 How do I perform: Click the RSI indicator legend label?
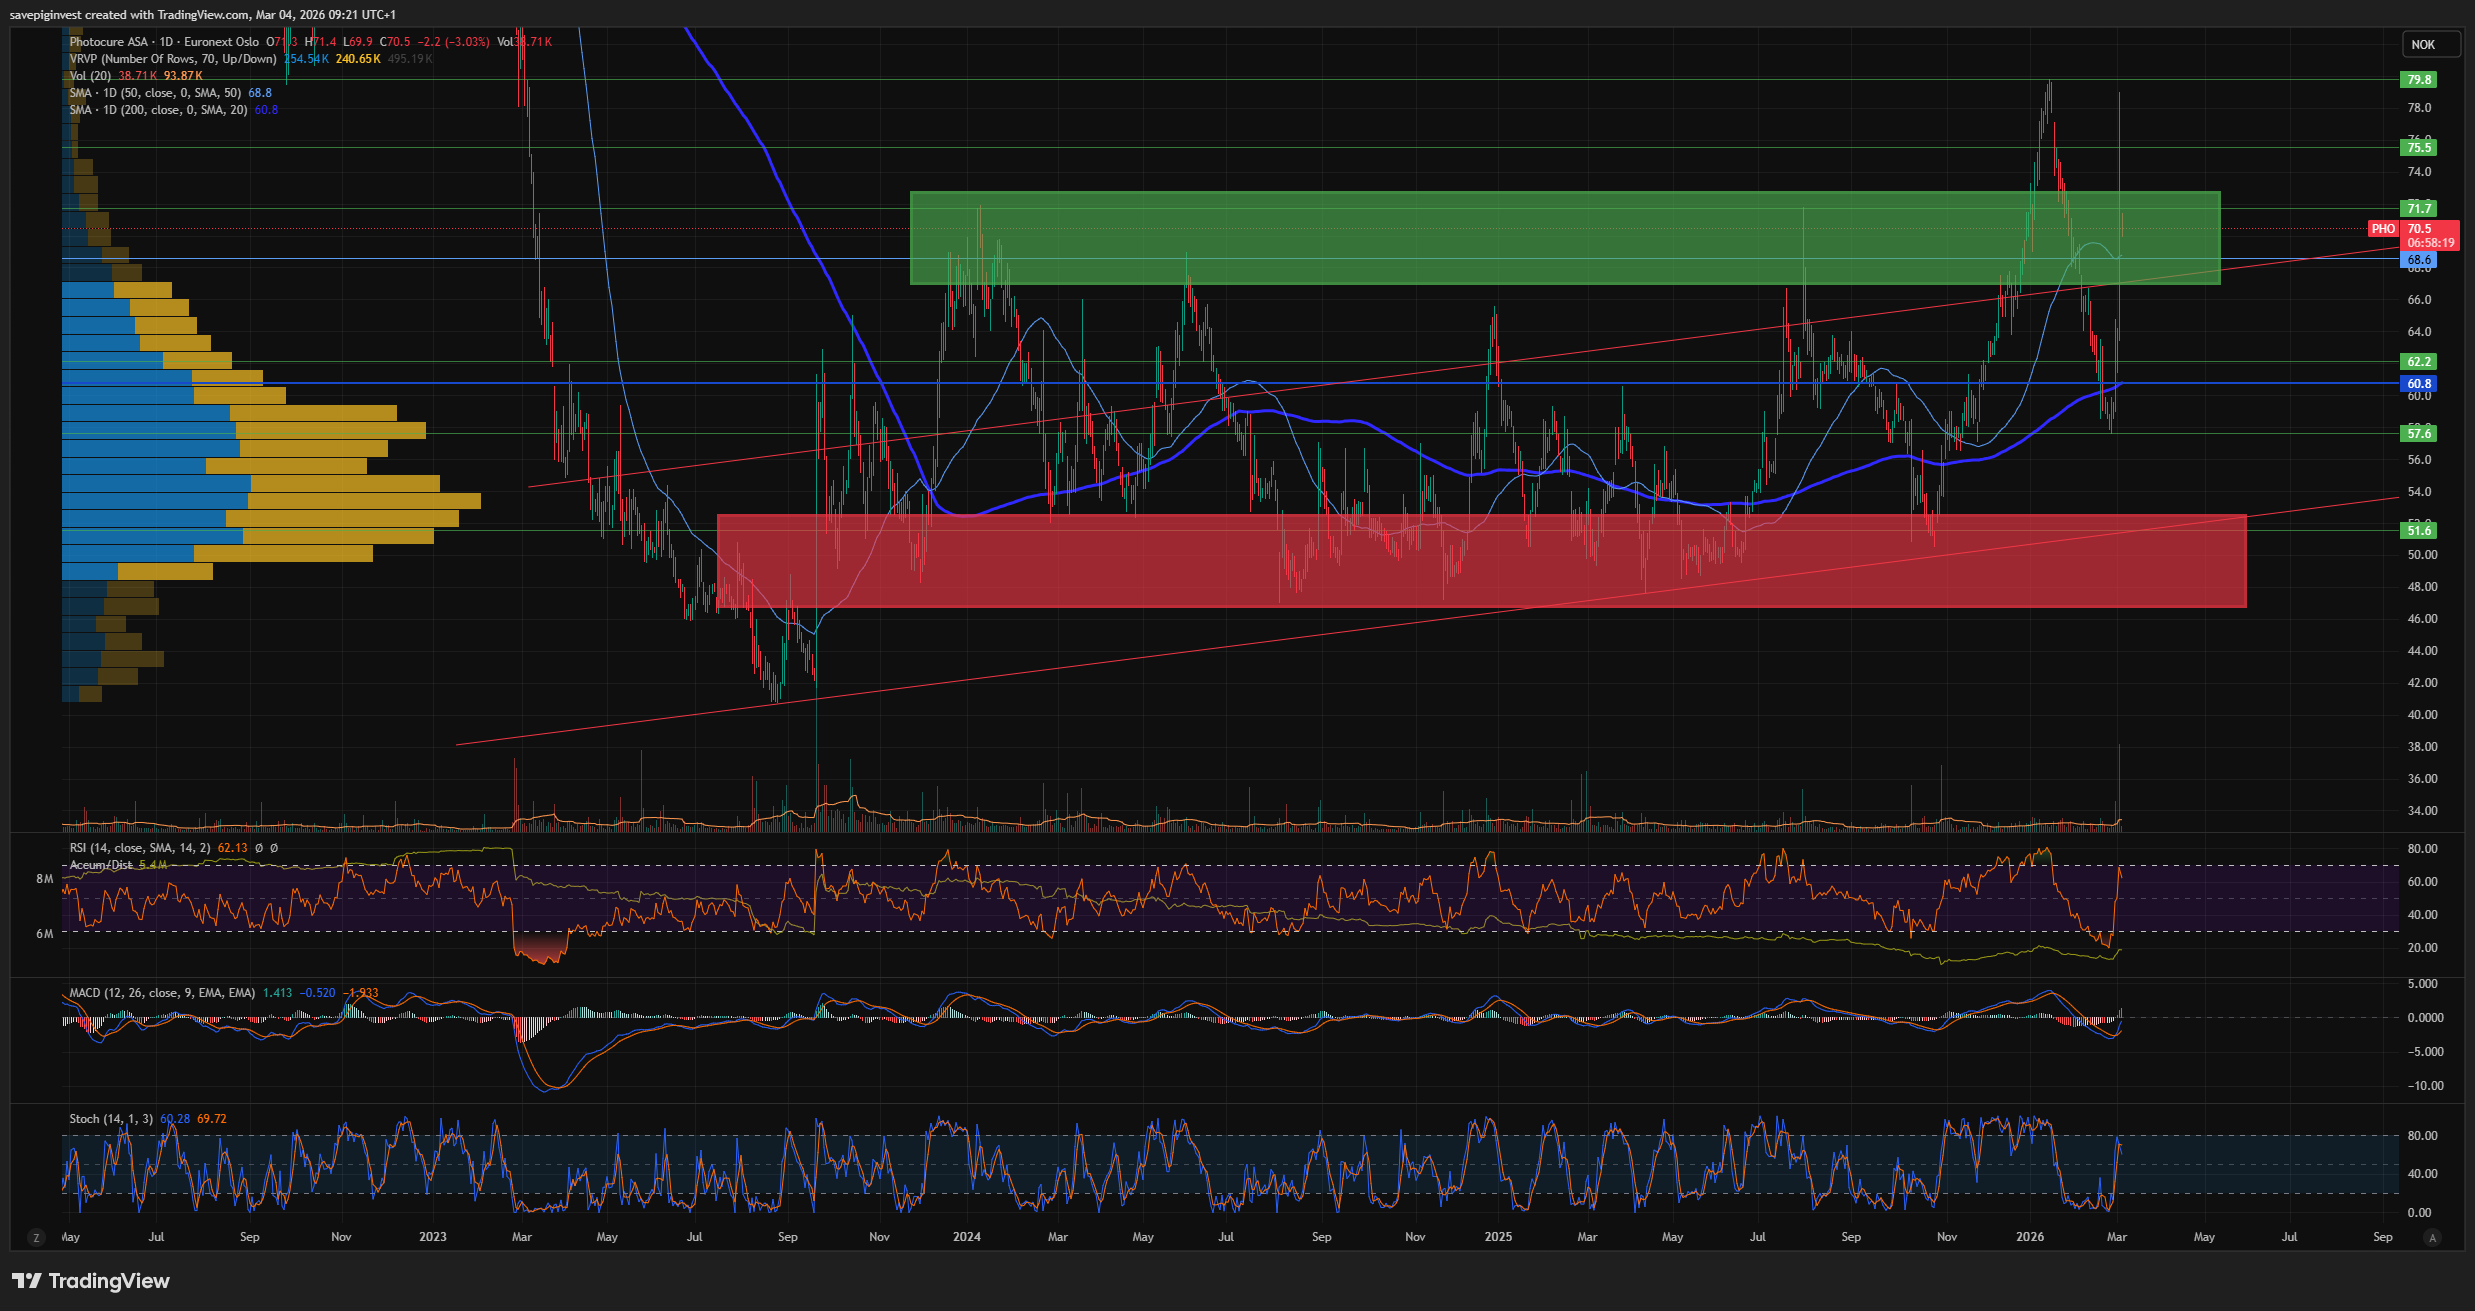[x=140, y=848]
